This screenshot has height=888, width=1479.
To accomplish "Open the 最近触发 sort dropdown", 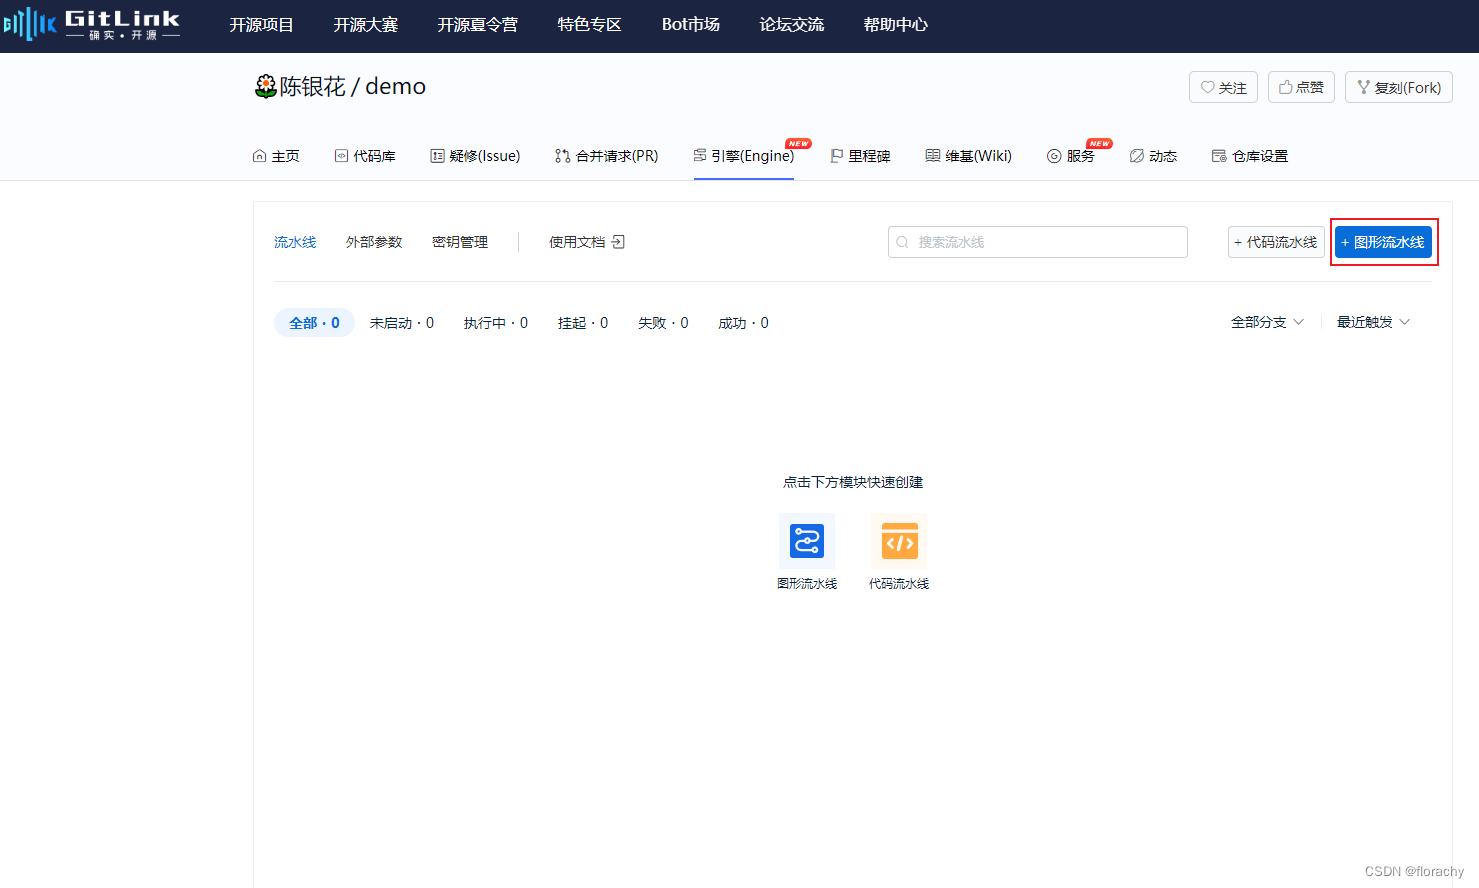I will (x=1372, y=322).
